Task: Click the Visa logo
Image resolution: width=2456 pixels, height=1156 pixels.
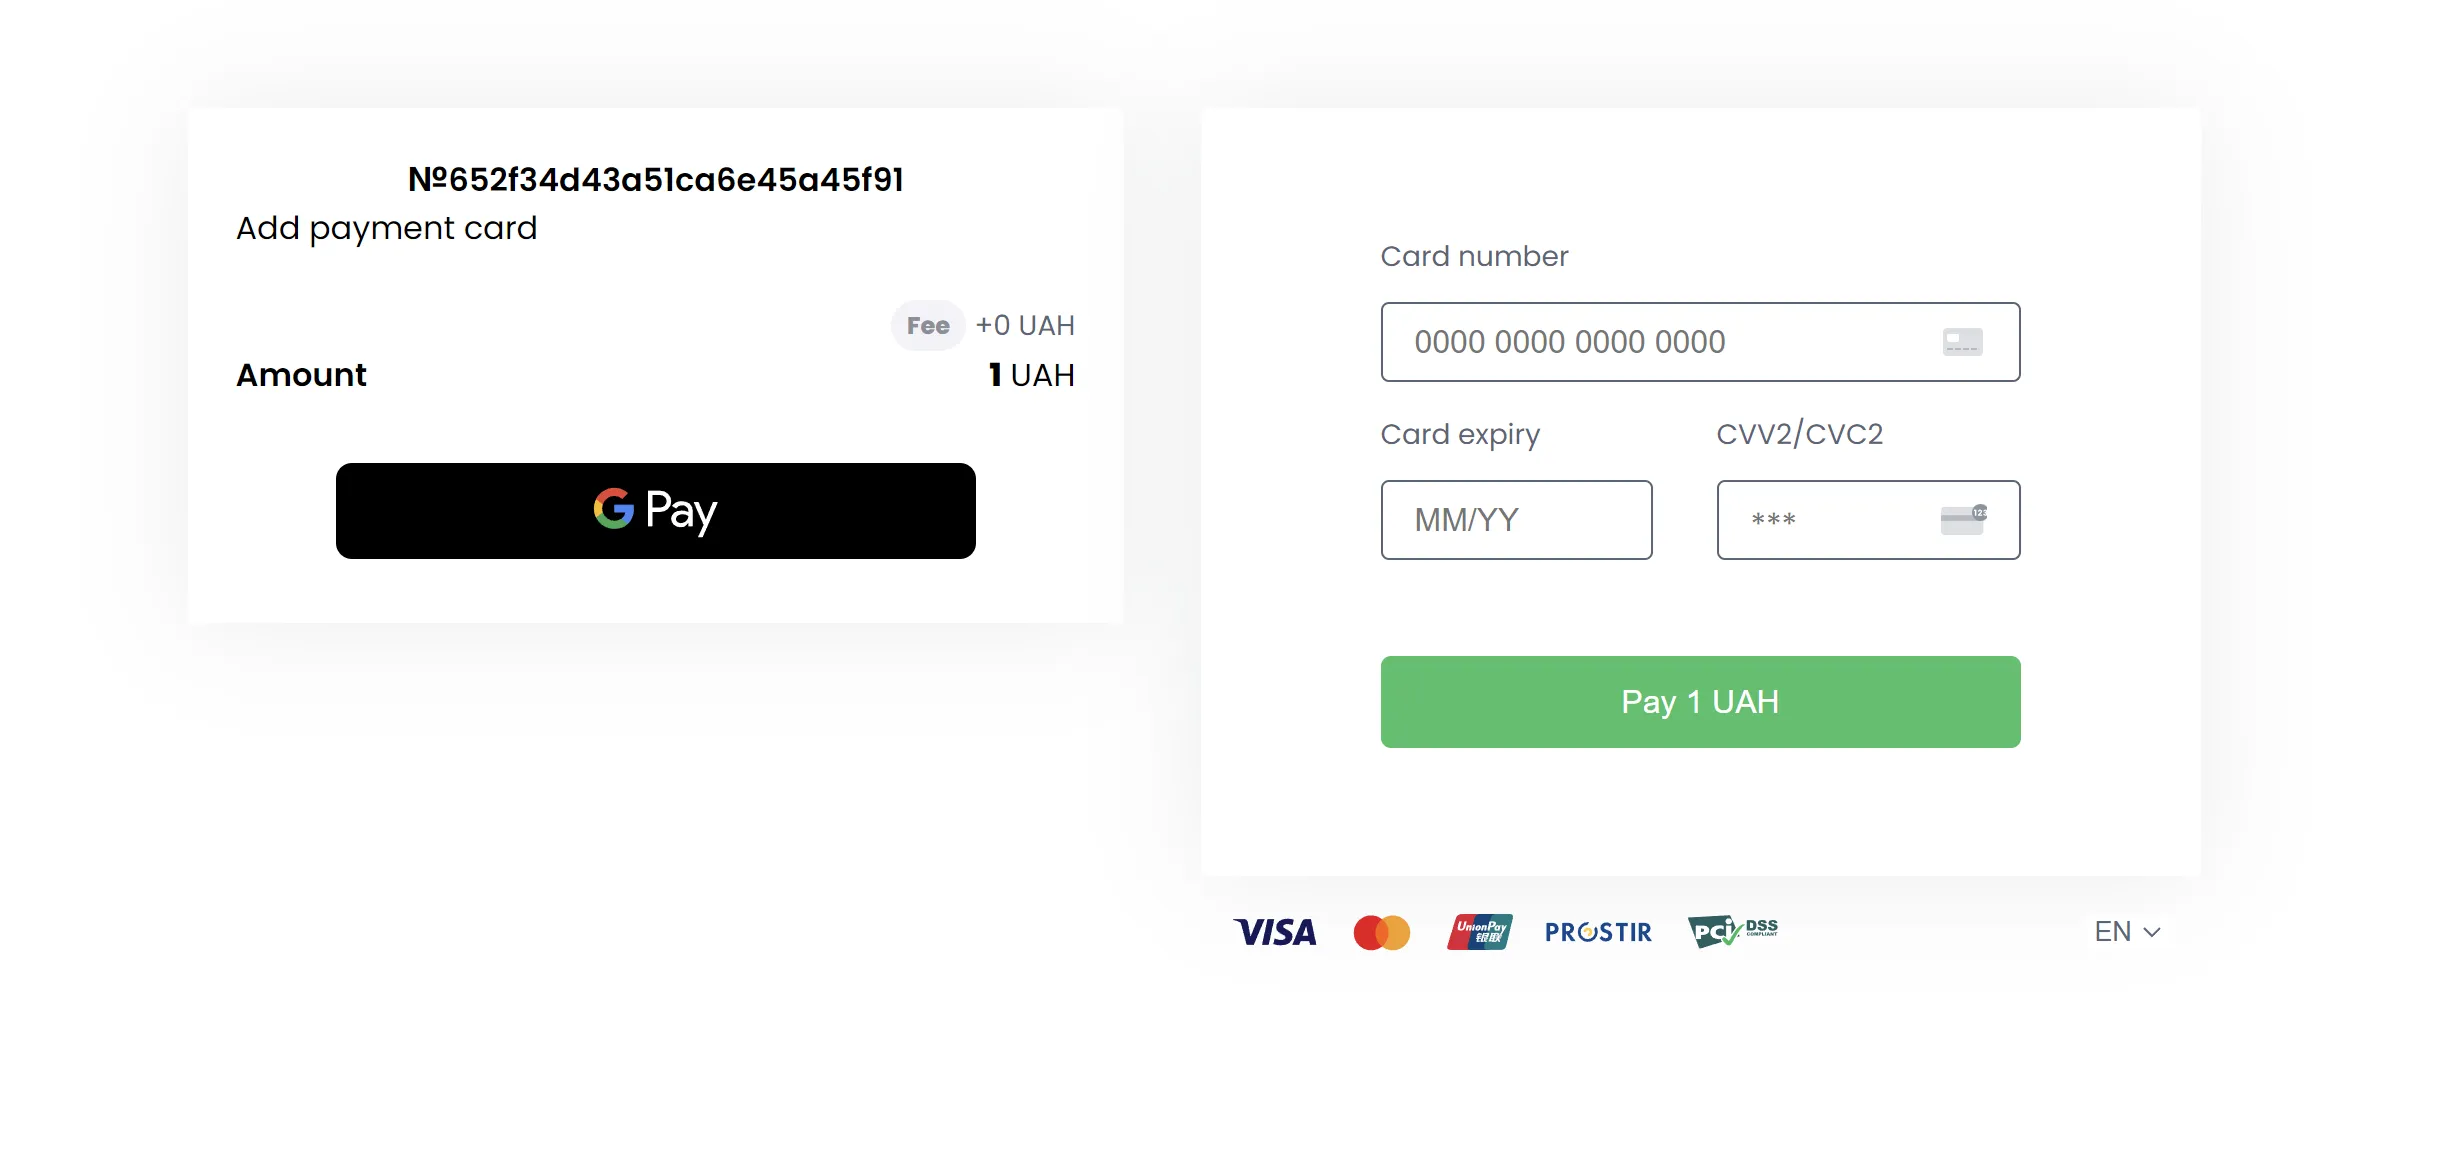Action: [x=1275, y=932]
